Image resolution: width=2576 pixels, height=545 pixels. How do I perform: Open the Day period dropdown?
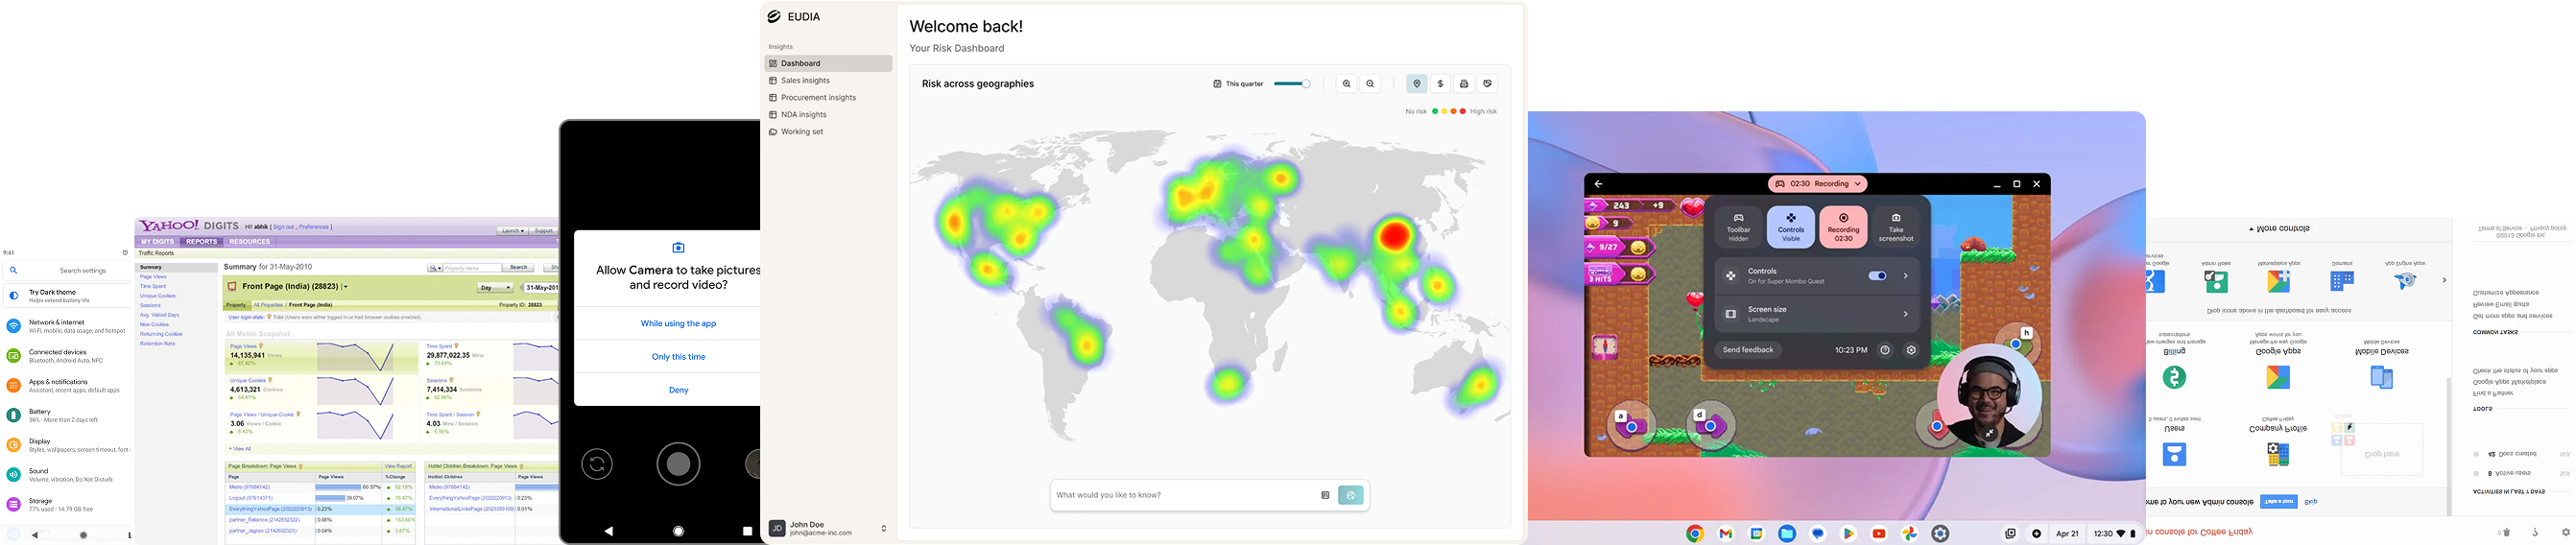point(495,288)
